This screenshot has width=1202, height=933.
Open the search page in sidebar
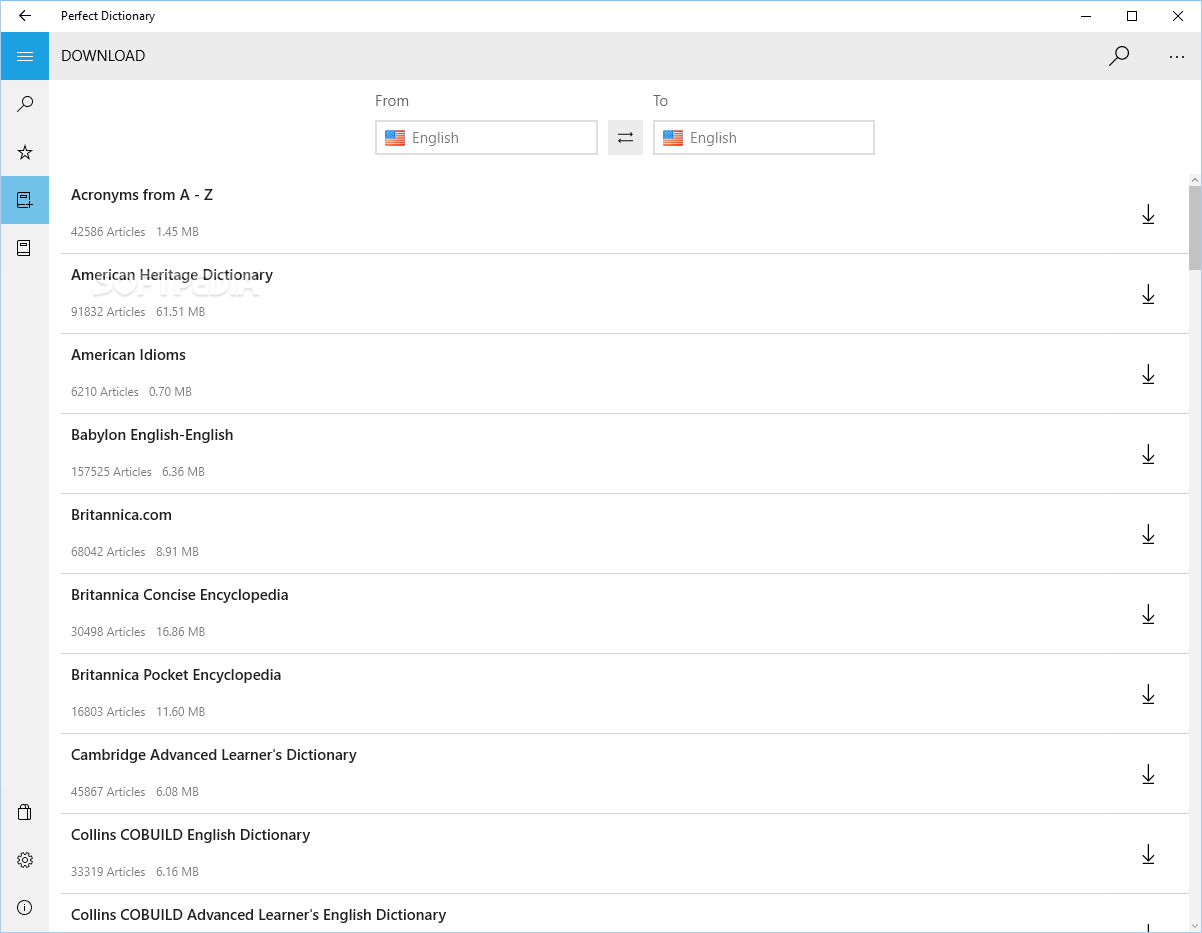pyautogui.click(x=25, y=104)
